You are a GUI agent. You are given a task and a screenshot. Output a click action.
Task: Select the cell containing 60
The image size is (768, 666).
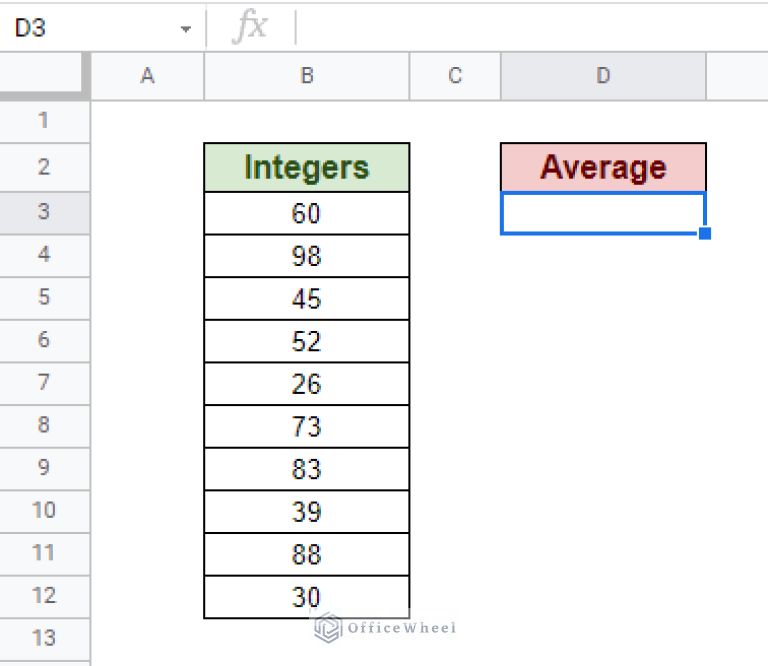[x=306, y=213]
